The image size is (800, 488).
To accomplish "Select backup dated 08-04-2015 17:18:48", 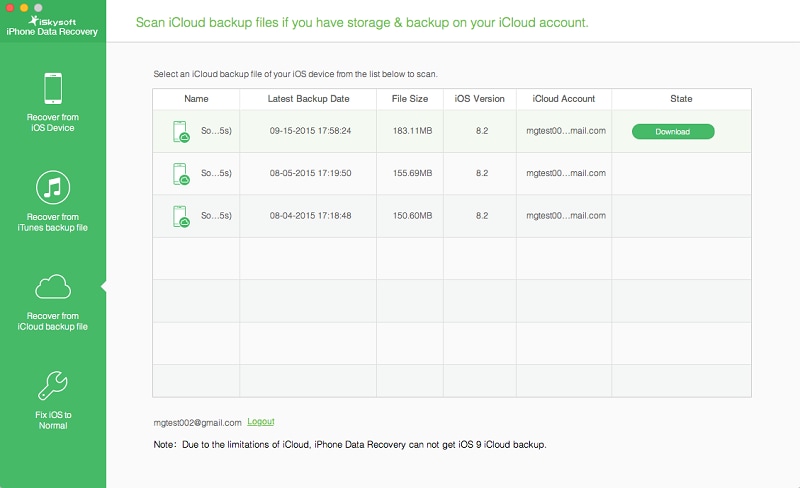I will (310, 215).
